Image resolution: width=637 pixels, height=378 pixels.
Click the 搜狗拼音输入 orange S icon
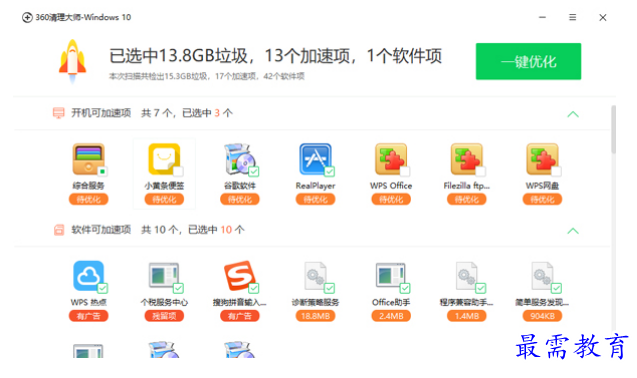[240, 276]
